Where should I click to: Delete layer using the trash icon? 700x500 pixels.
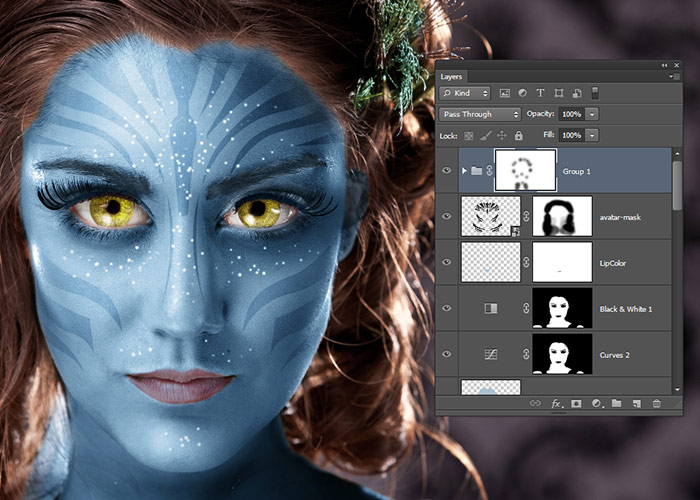pos(657,403)
